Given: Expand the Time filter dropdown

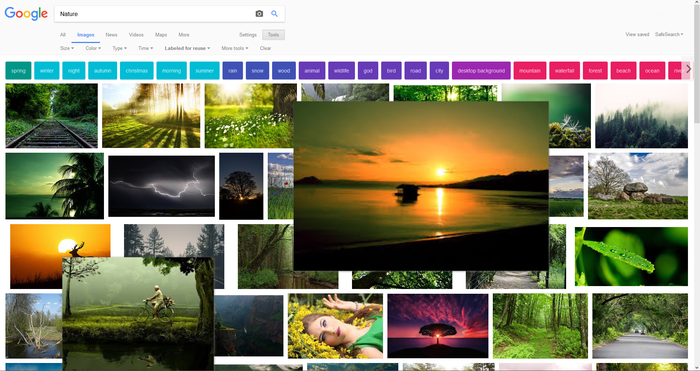Looking at the screenshot, I should point(146,48).
